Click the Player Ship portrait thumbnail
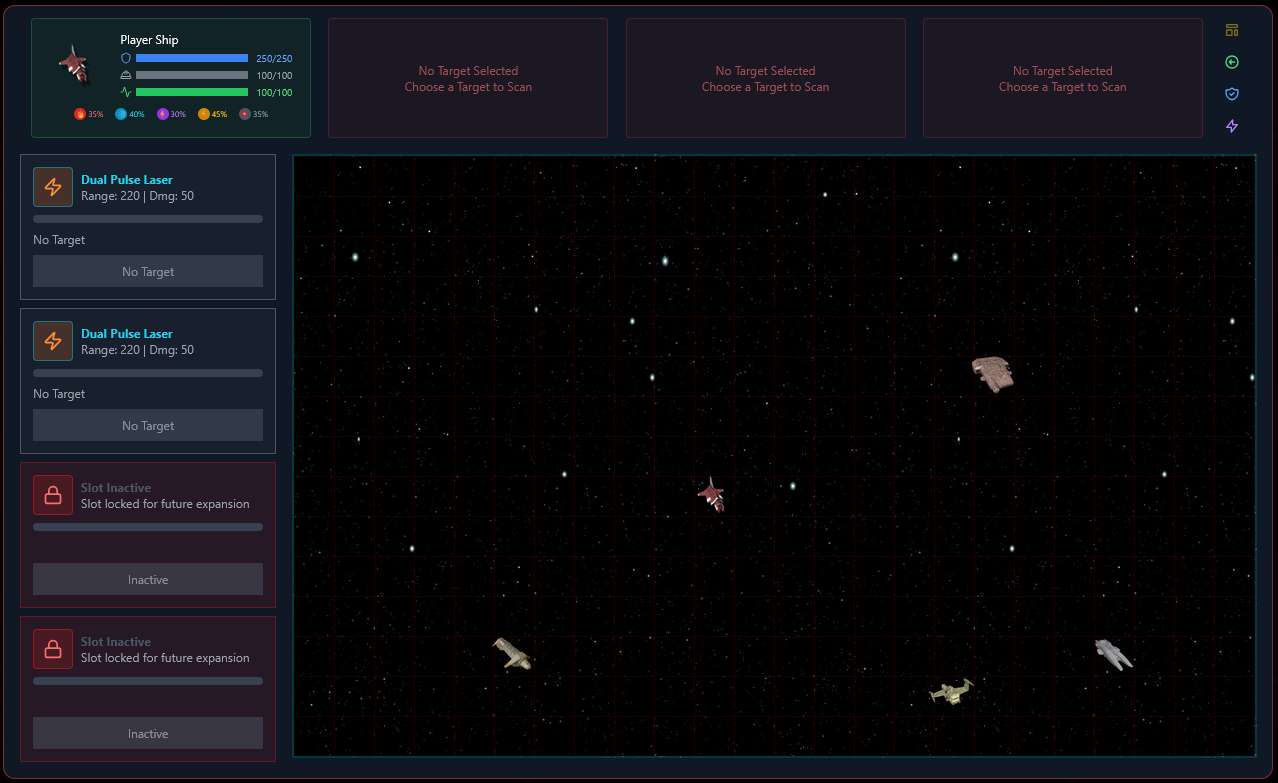The width and height of the screenshot is (1278, 783). 73,65
